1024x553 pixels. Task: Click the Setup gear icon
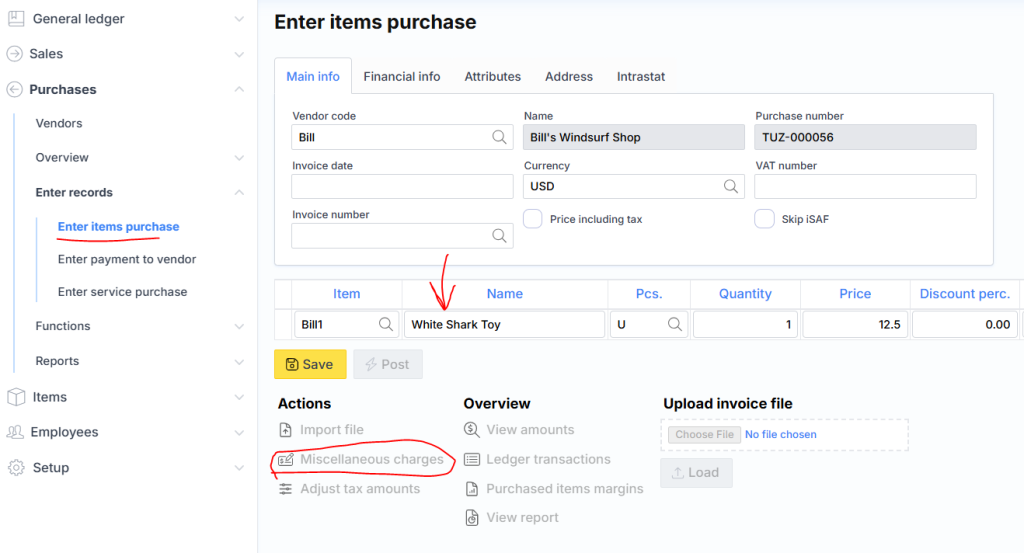point(15,467)
